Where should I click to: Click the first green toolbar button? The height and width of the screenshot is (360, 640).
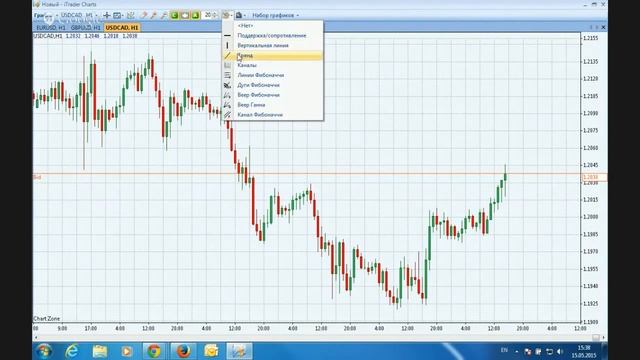[x=174, y=16]
